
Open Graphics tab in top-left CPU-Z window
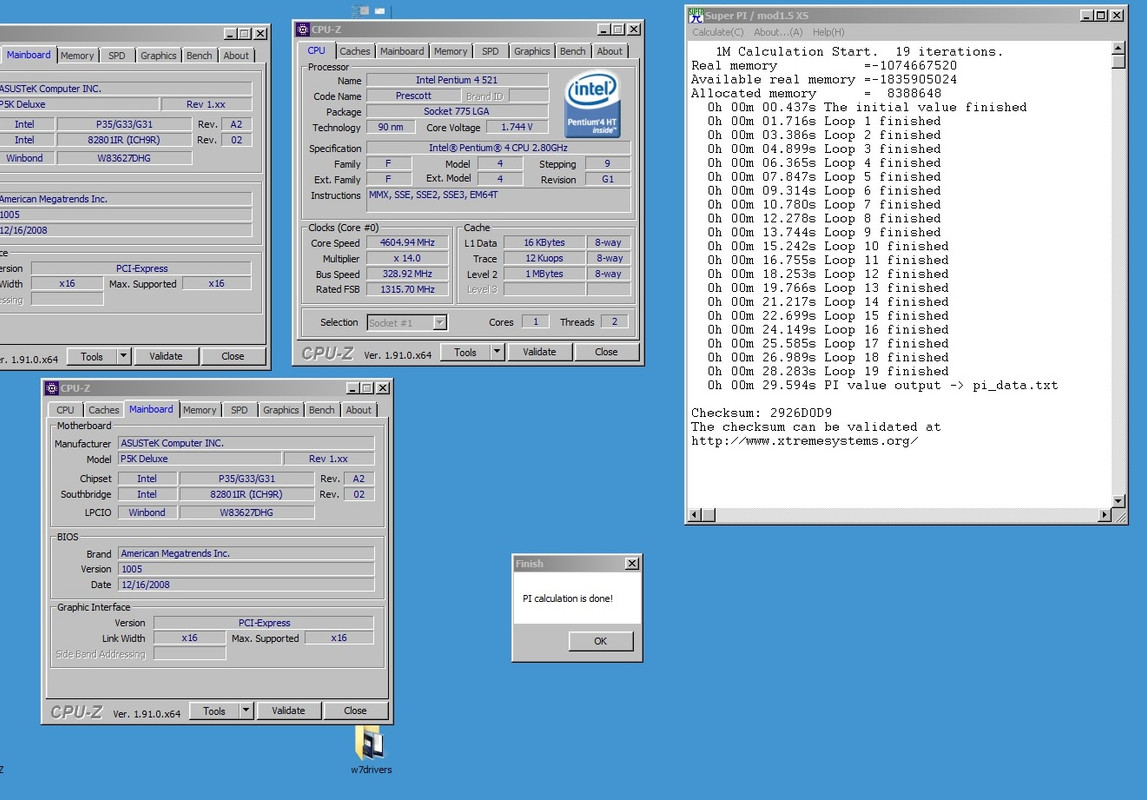click(158, 56)
